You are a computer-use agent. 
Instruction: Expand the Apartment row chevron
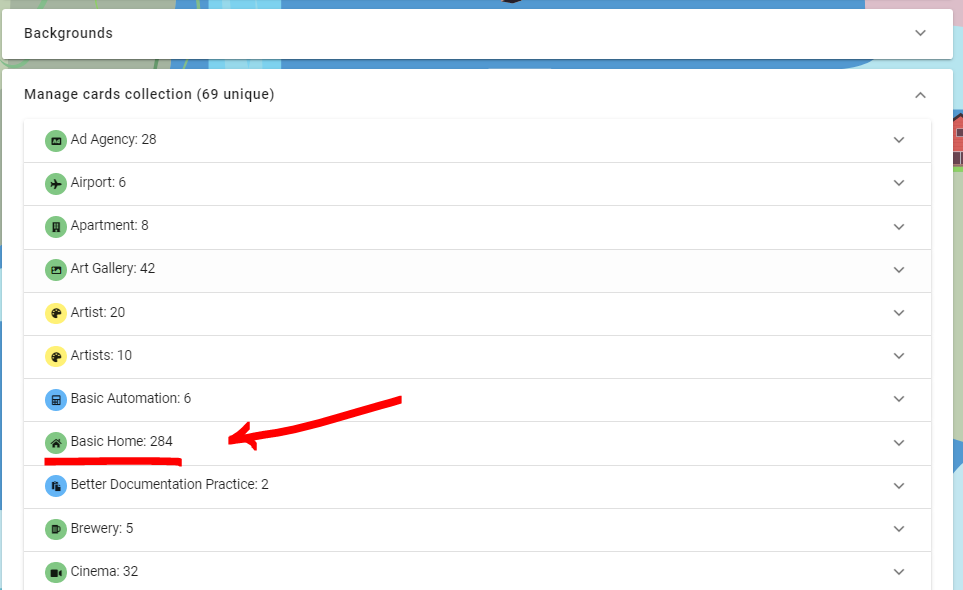coord(899,227)
